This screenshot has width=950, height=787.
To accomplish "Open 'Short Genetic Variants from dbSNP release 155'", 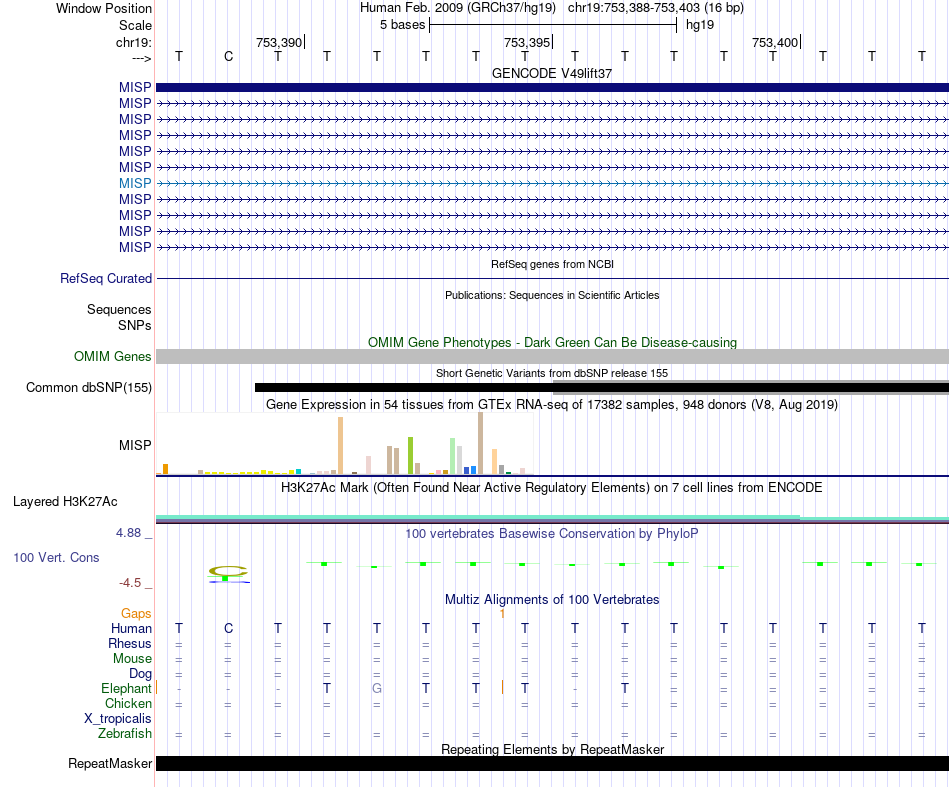I will pos(552,373).
